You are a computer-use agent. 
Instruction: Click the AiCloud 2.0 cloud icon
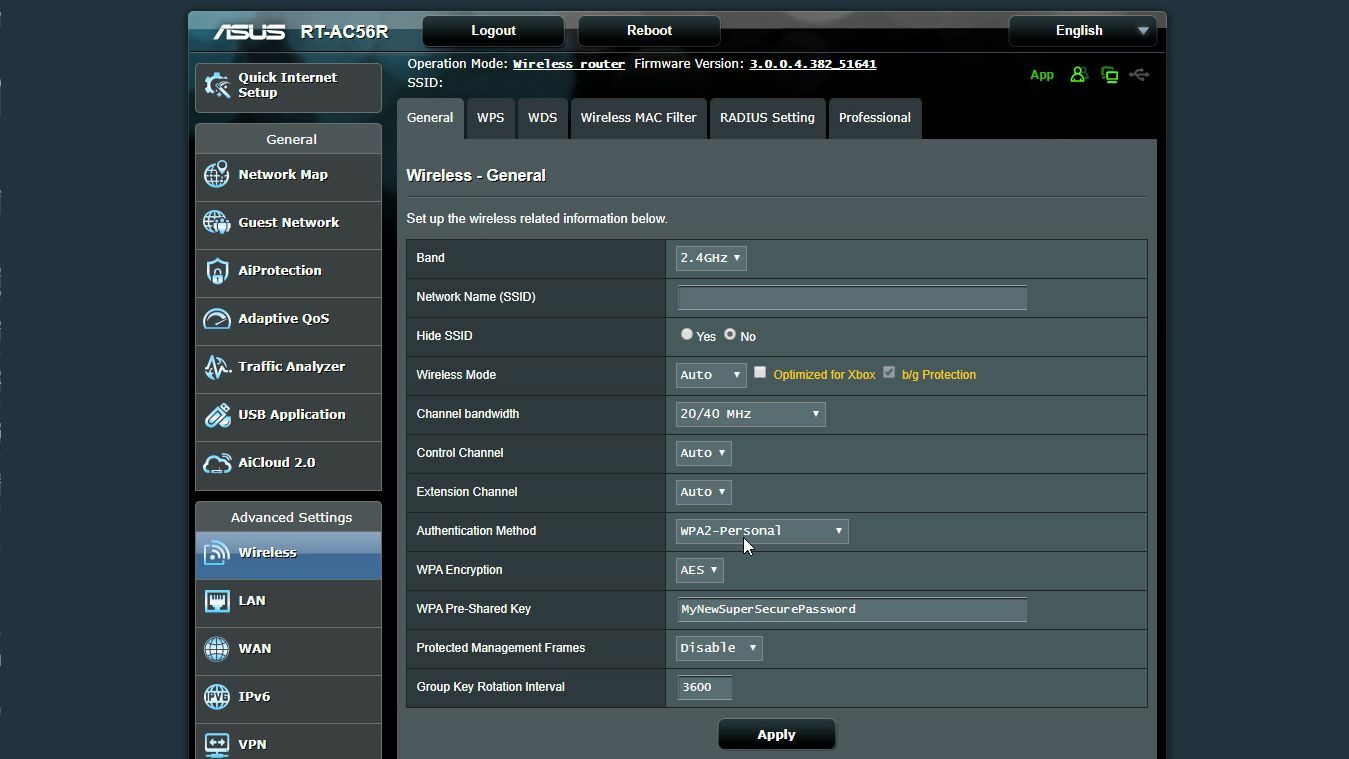(x=217, y=463)
